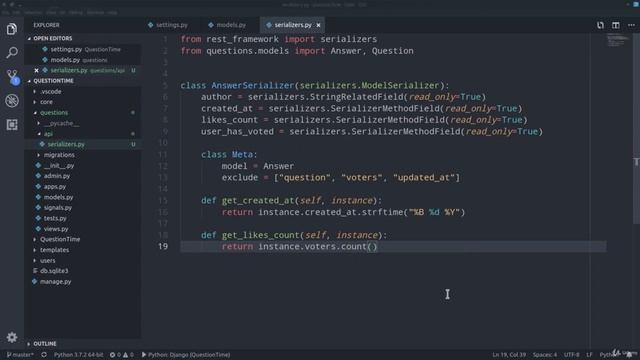The image size is (640, 360).
Task: Select the Python 3.7.2 64-bit interpreter entry
Action: pyautogui.click(x=78, y=355)
